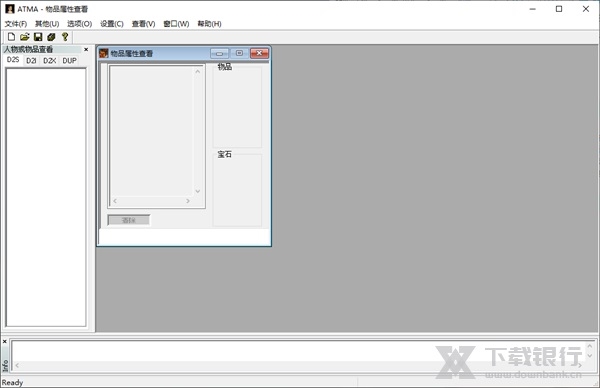
Task: Click the 人物或物品查看 panel title
Action: (x=28, y=49)
